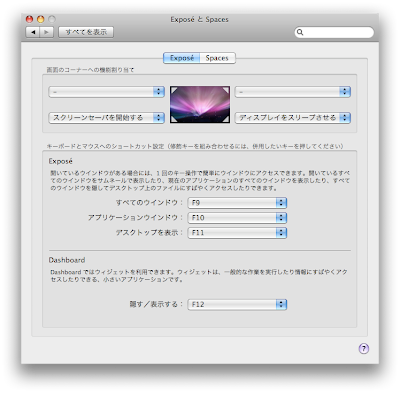Click the デスクトップを表示 label
This screenshot has width=400, height=393.
pos(149,233)
